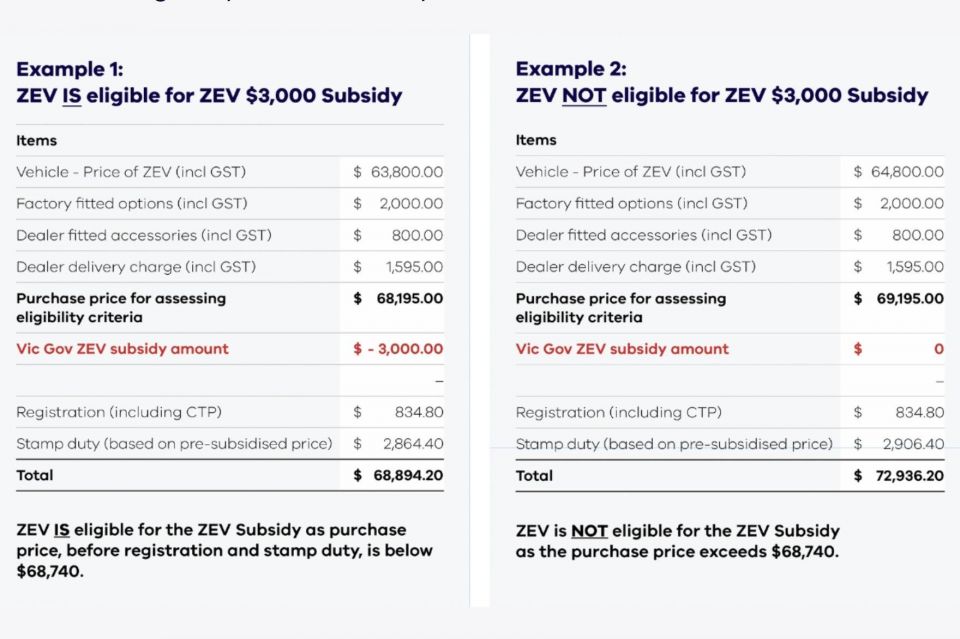Click the 'ZEV IS eligible' explanation paragraph
The height and width of the screenshot is (639, 960).
224,550
